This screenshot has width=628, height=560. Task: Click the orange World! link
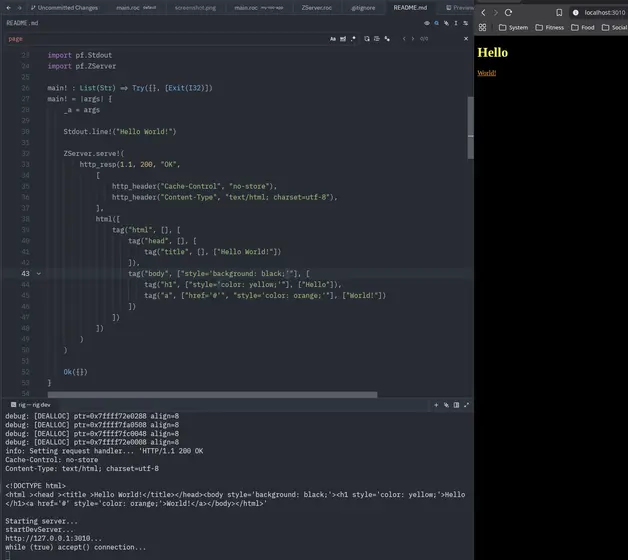487,73
